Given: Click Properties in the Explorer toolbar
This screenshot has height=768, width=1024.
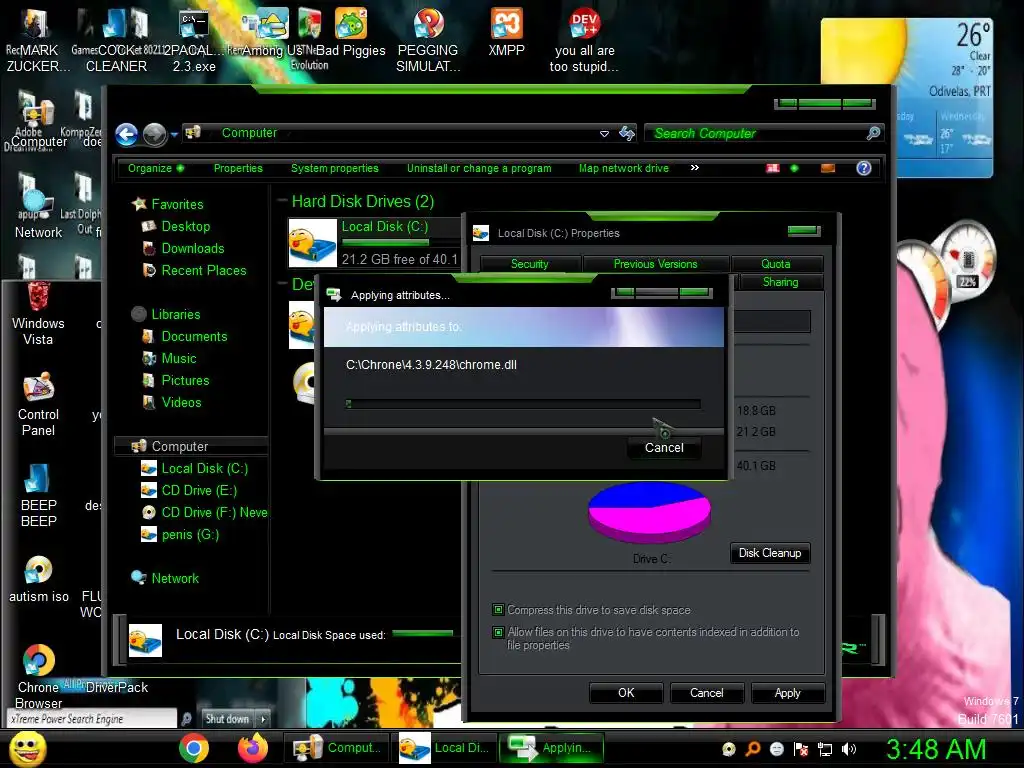Looking at the screenshot, I should click(238, 168).
